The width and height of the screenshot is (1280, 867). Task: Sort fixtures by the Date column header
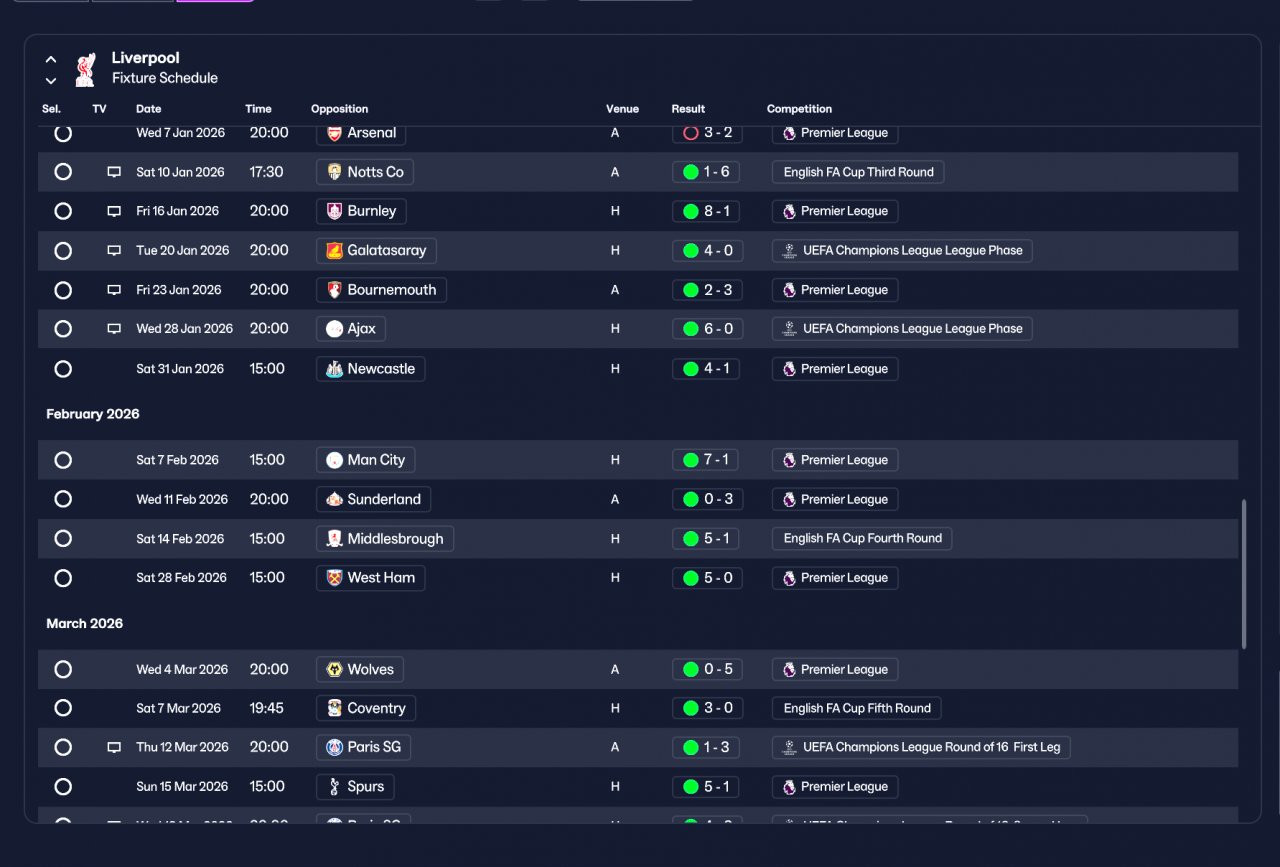coord(149,109)
